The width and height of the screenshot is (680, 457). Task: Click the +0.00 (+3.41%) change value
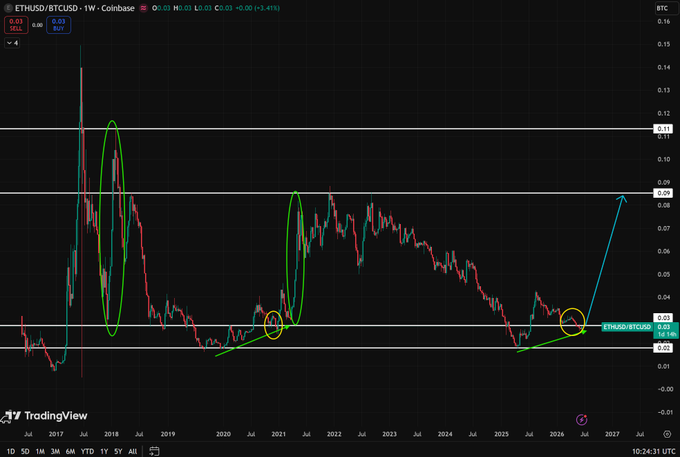(258, 8)
